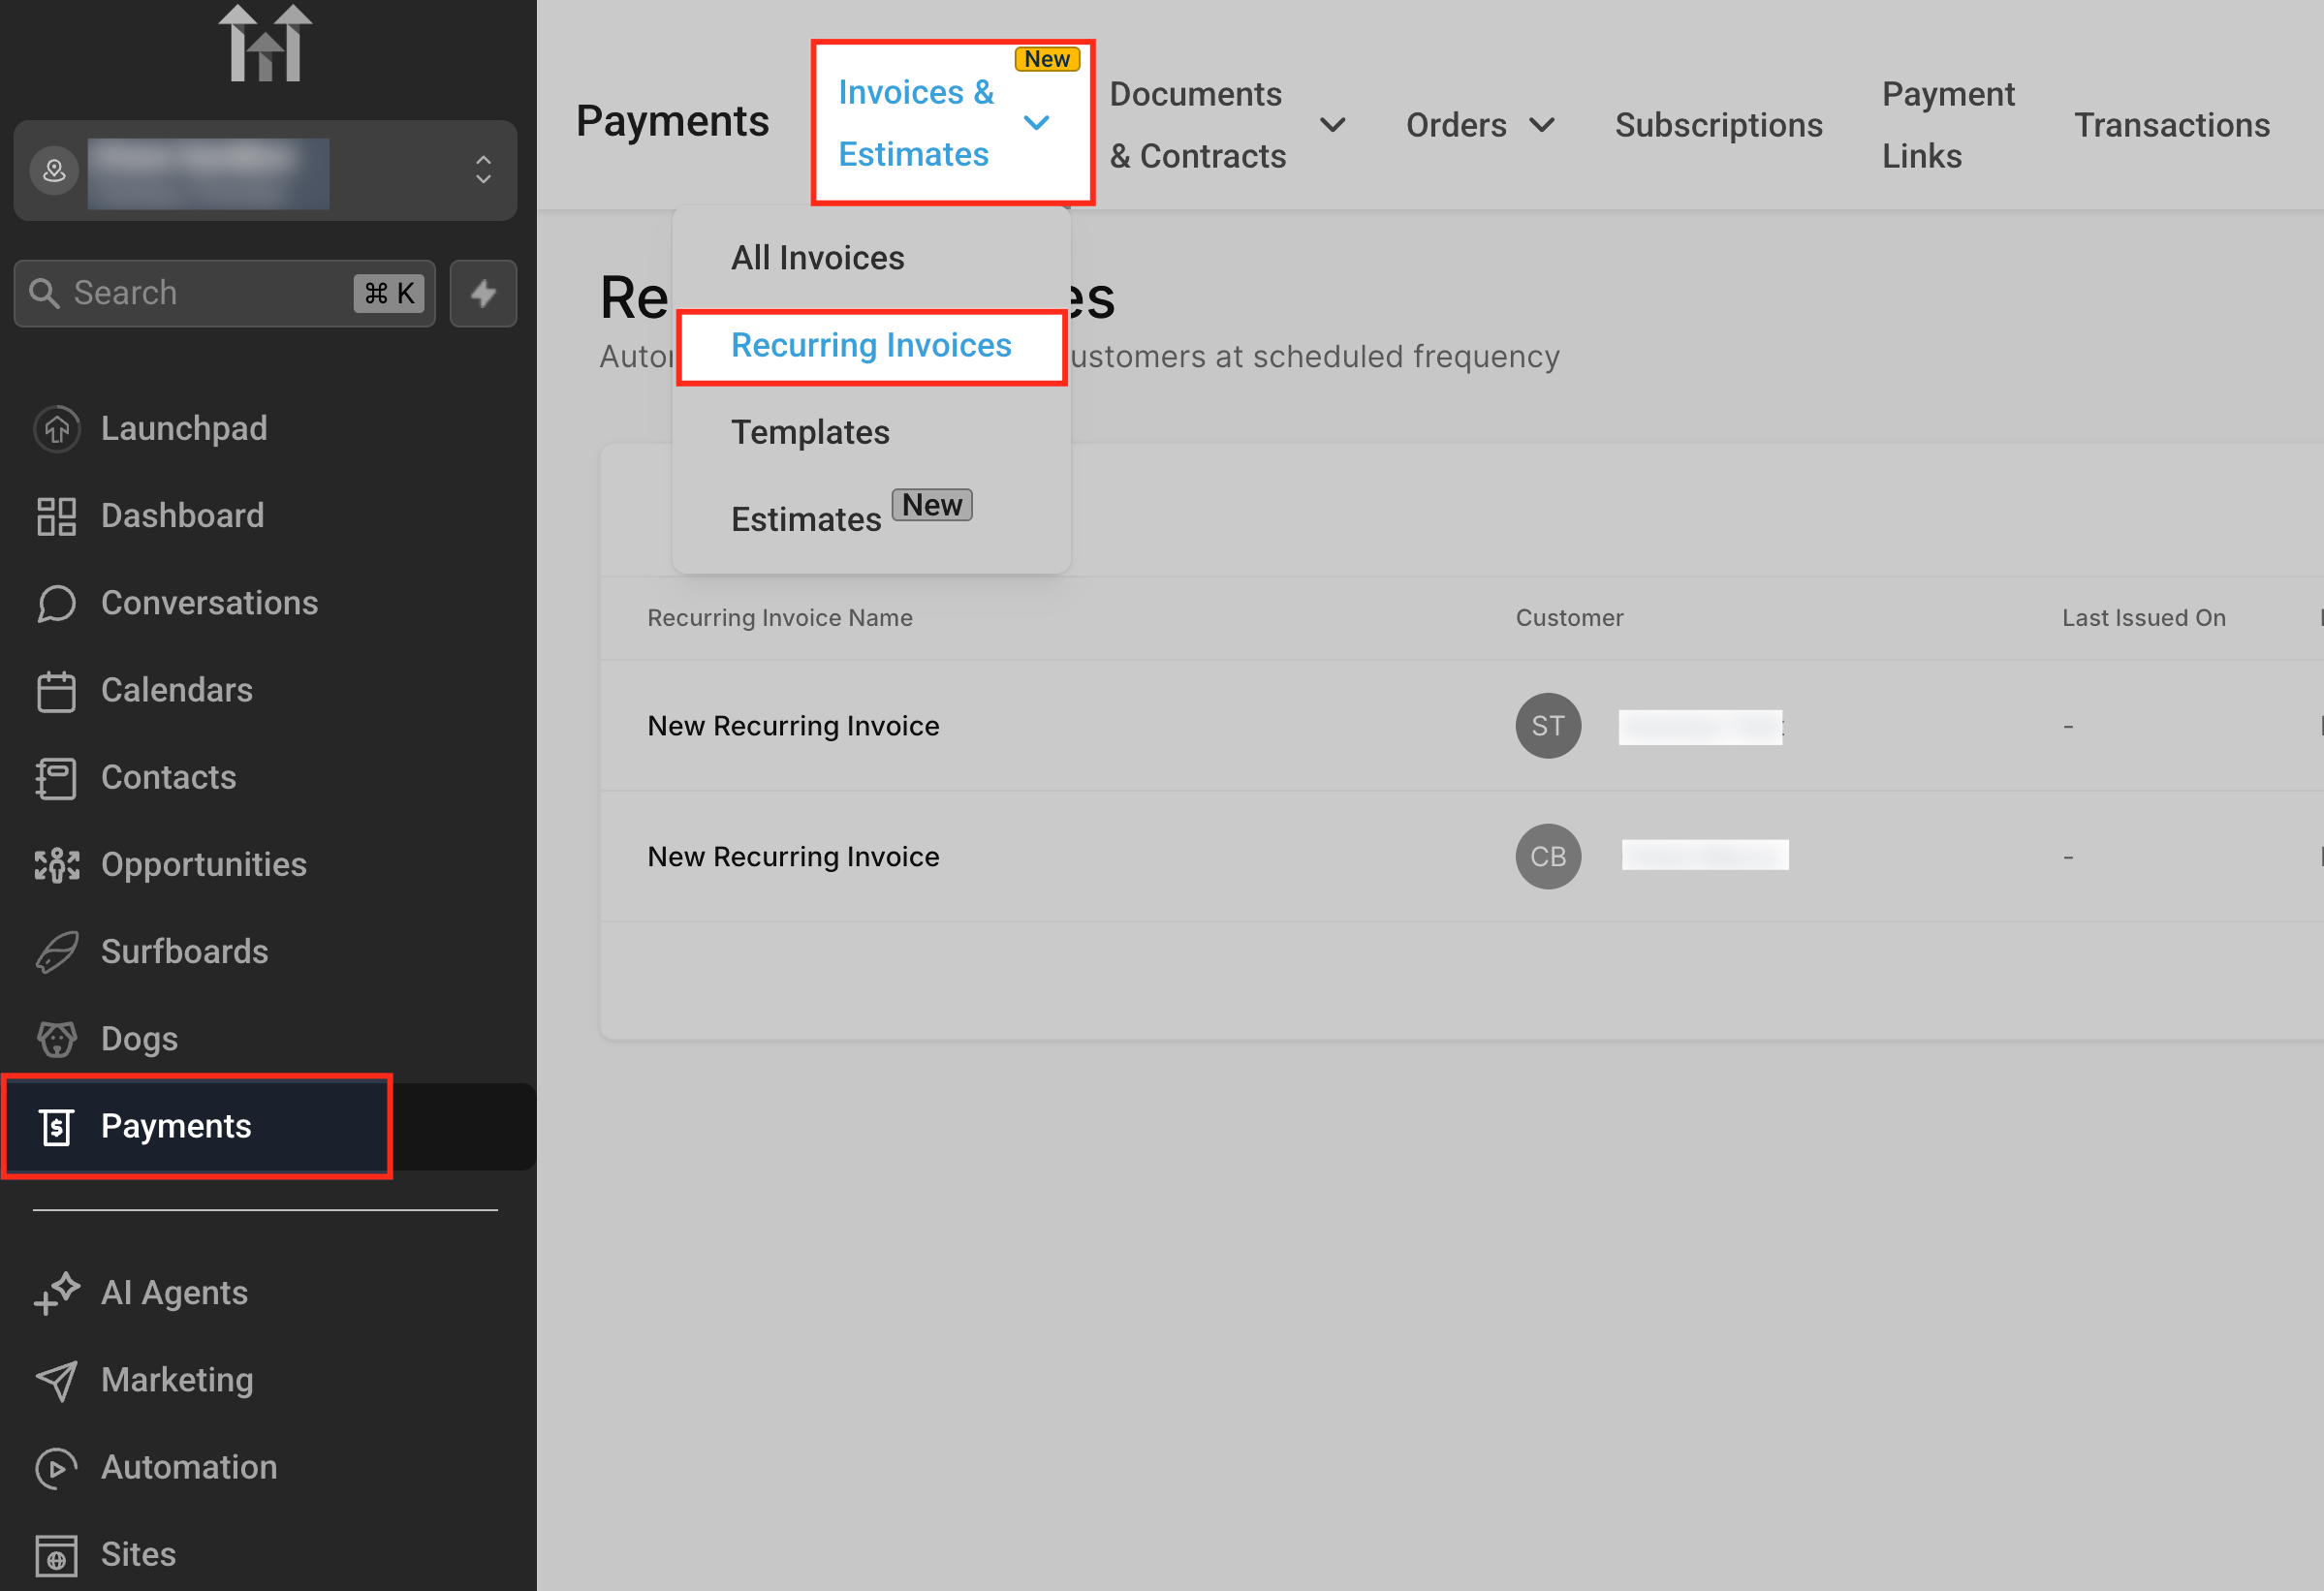Open Calendars using the calendar icon
Viewport: 2324px width, 1591px height.
57,690
